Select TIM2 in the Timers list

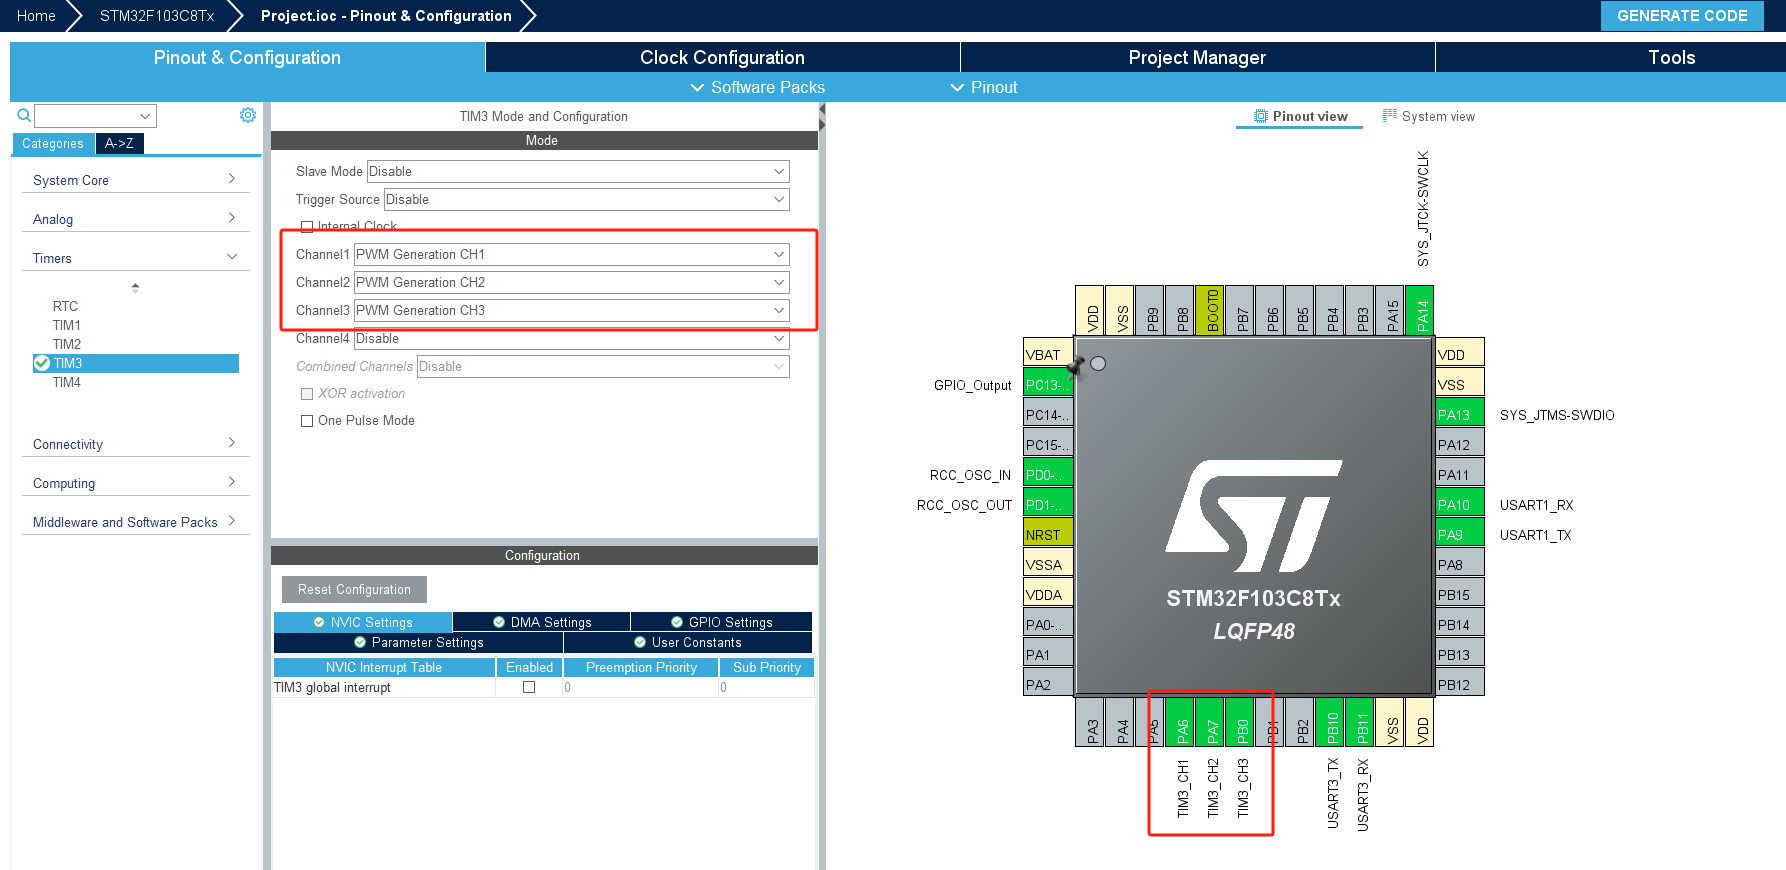coord(67,344)
